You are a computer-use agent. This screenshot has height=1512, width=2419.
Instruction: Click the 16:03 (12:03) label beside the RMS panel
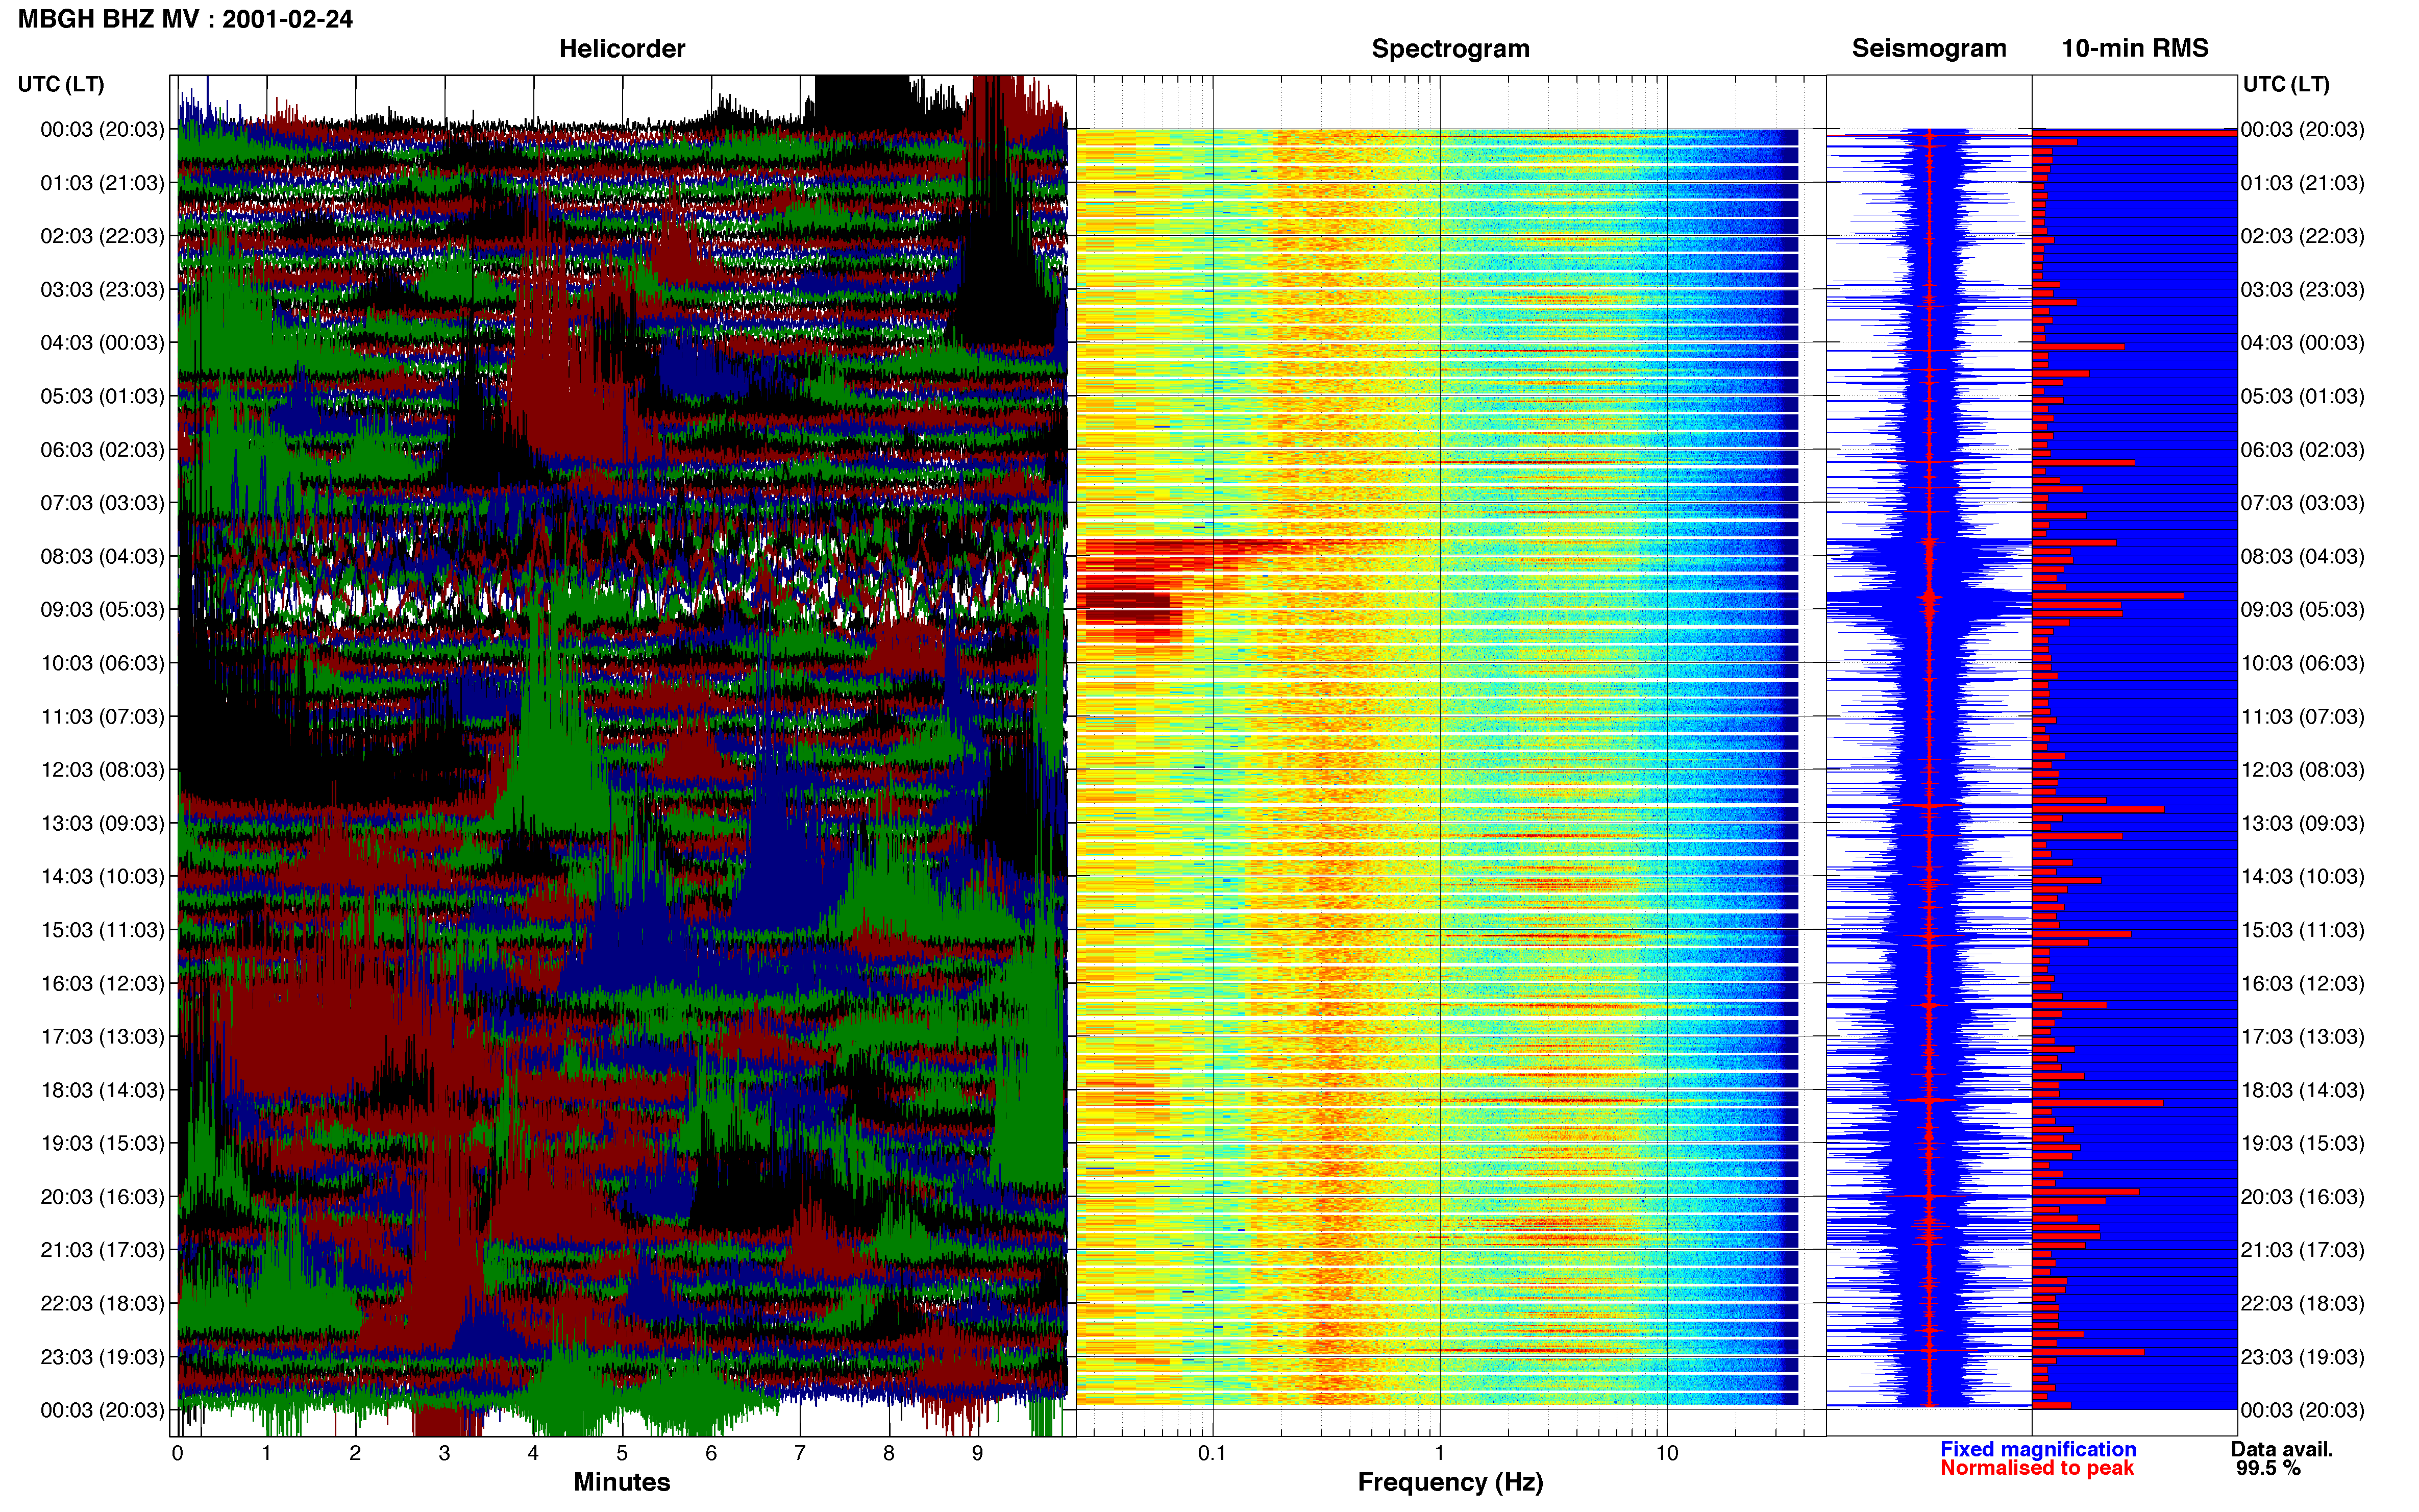click(x=2302, y=983)
